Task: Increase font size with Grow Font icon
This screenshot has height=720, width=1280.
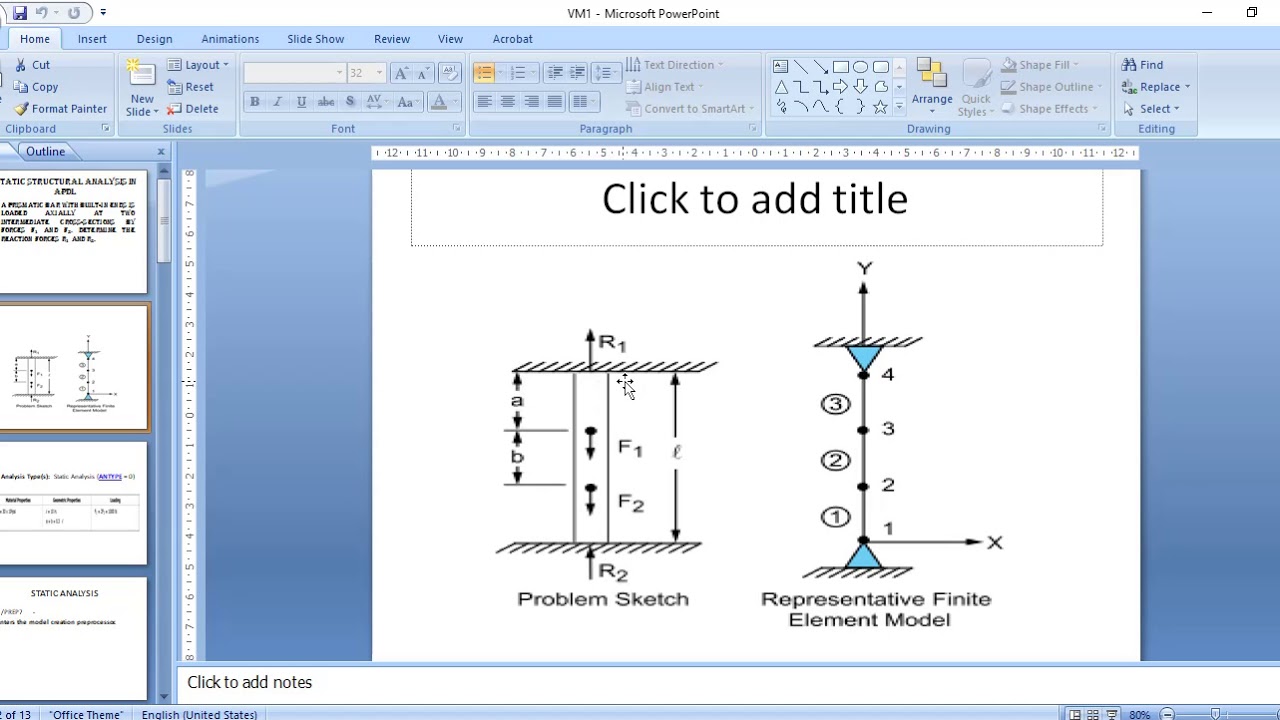Action: tap(401, 73)
